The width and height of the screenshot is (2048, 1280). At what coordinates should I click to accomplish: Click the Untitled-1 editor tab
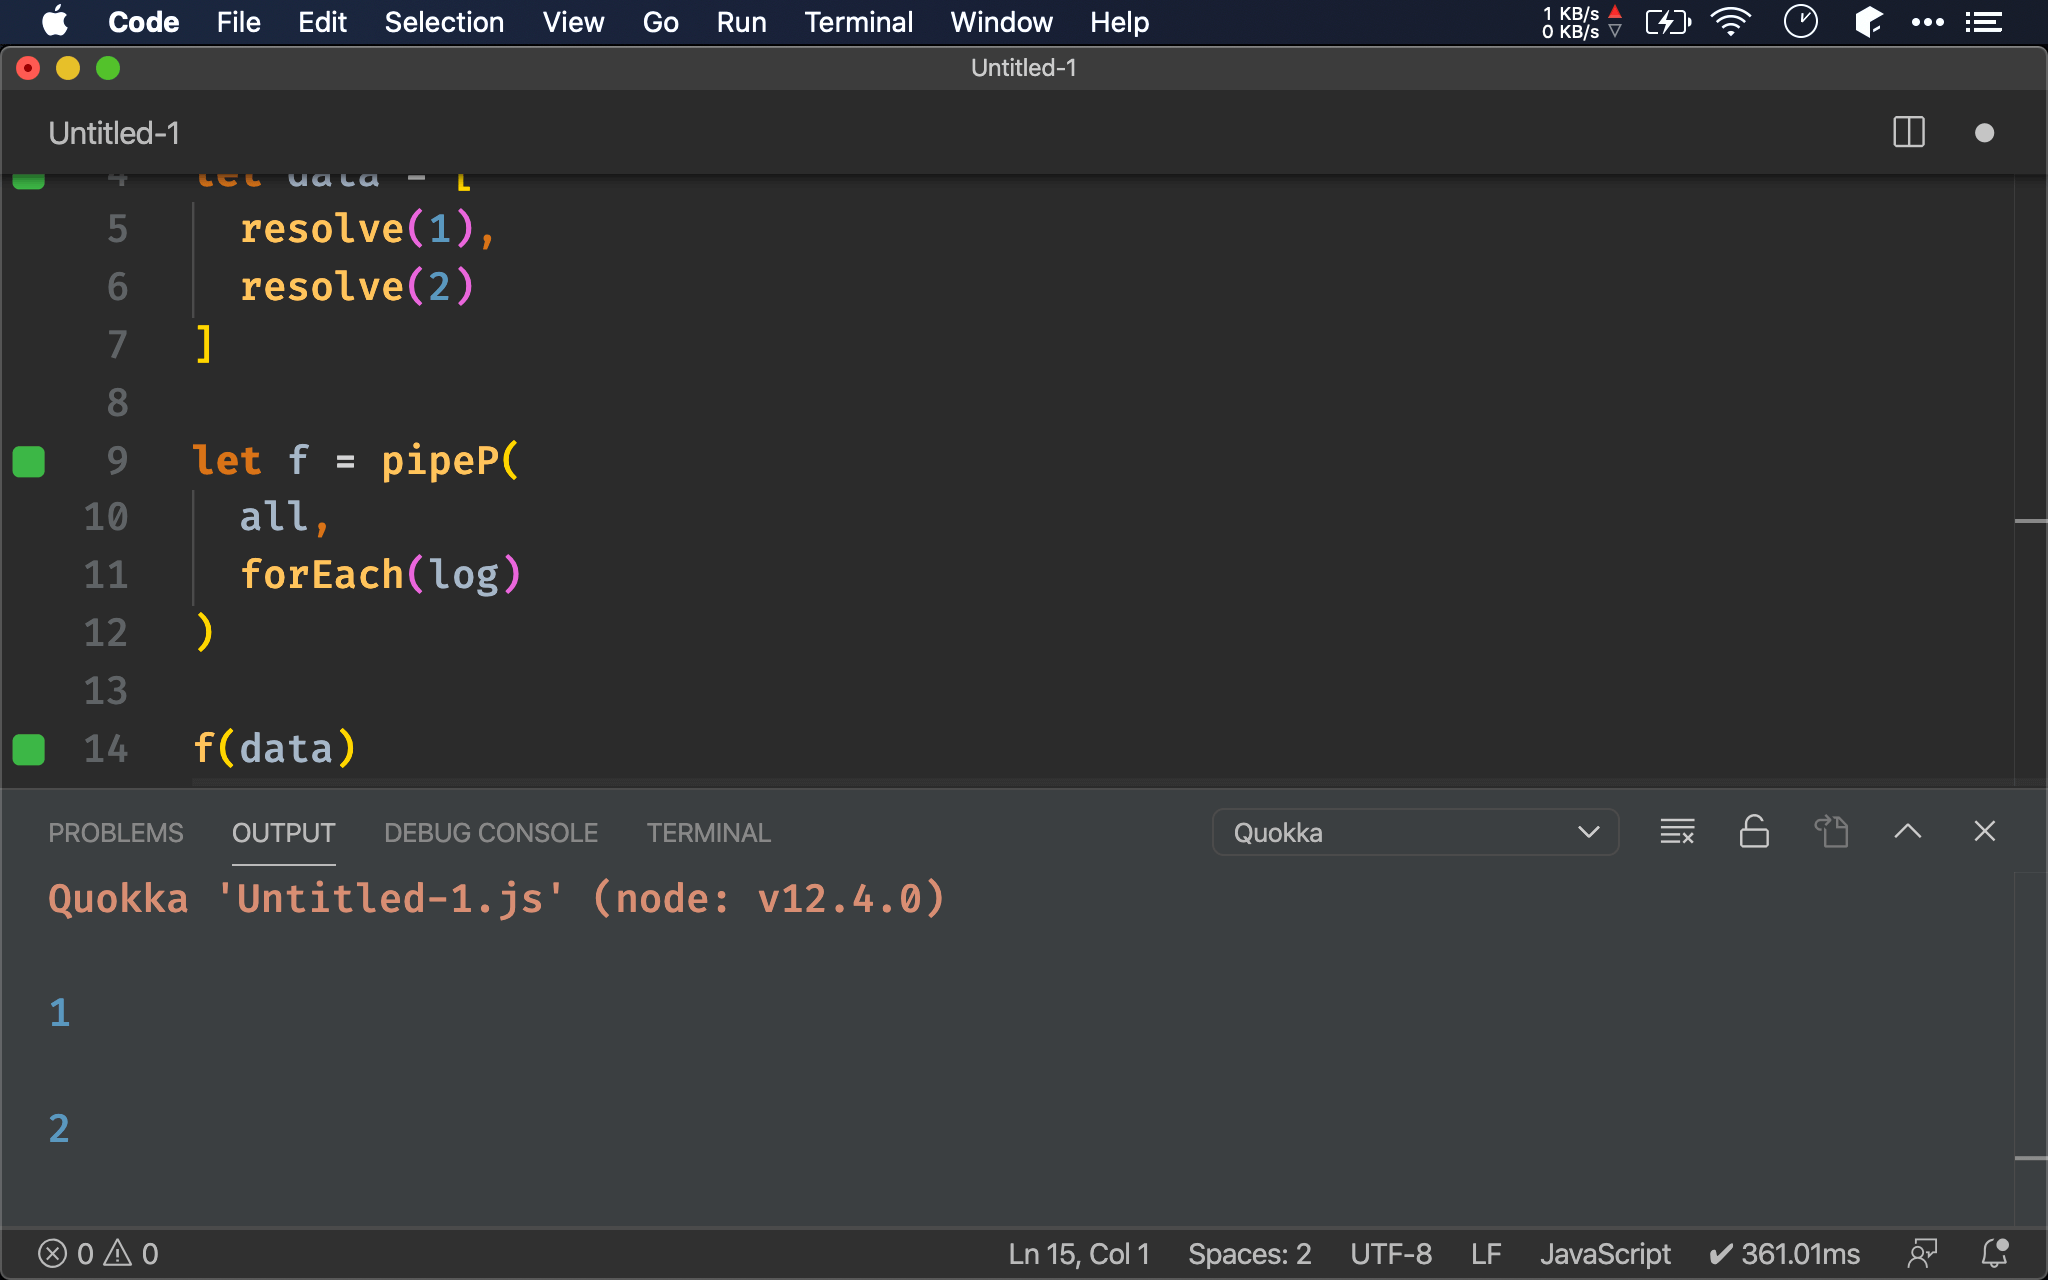[114, 133]
